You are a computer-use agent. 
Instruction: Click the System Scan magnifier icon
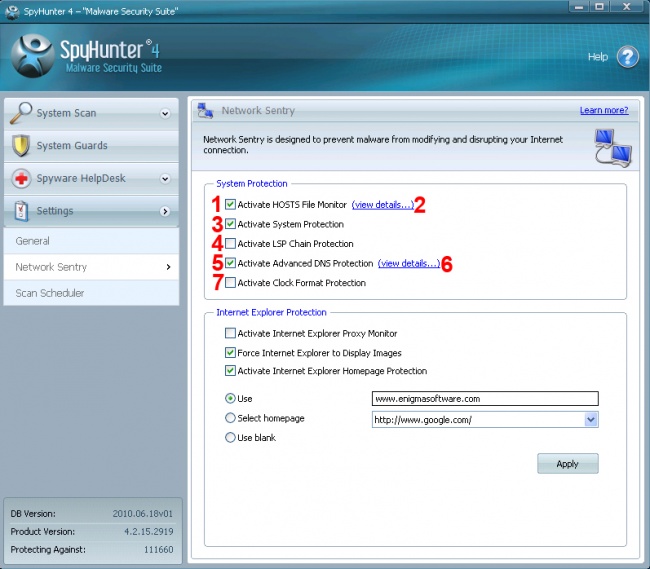coord(21,113)
